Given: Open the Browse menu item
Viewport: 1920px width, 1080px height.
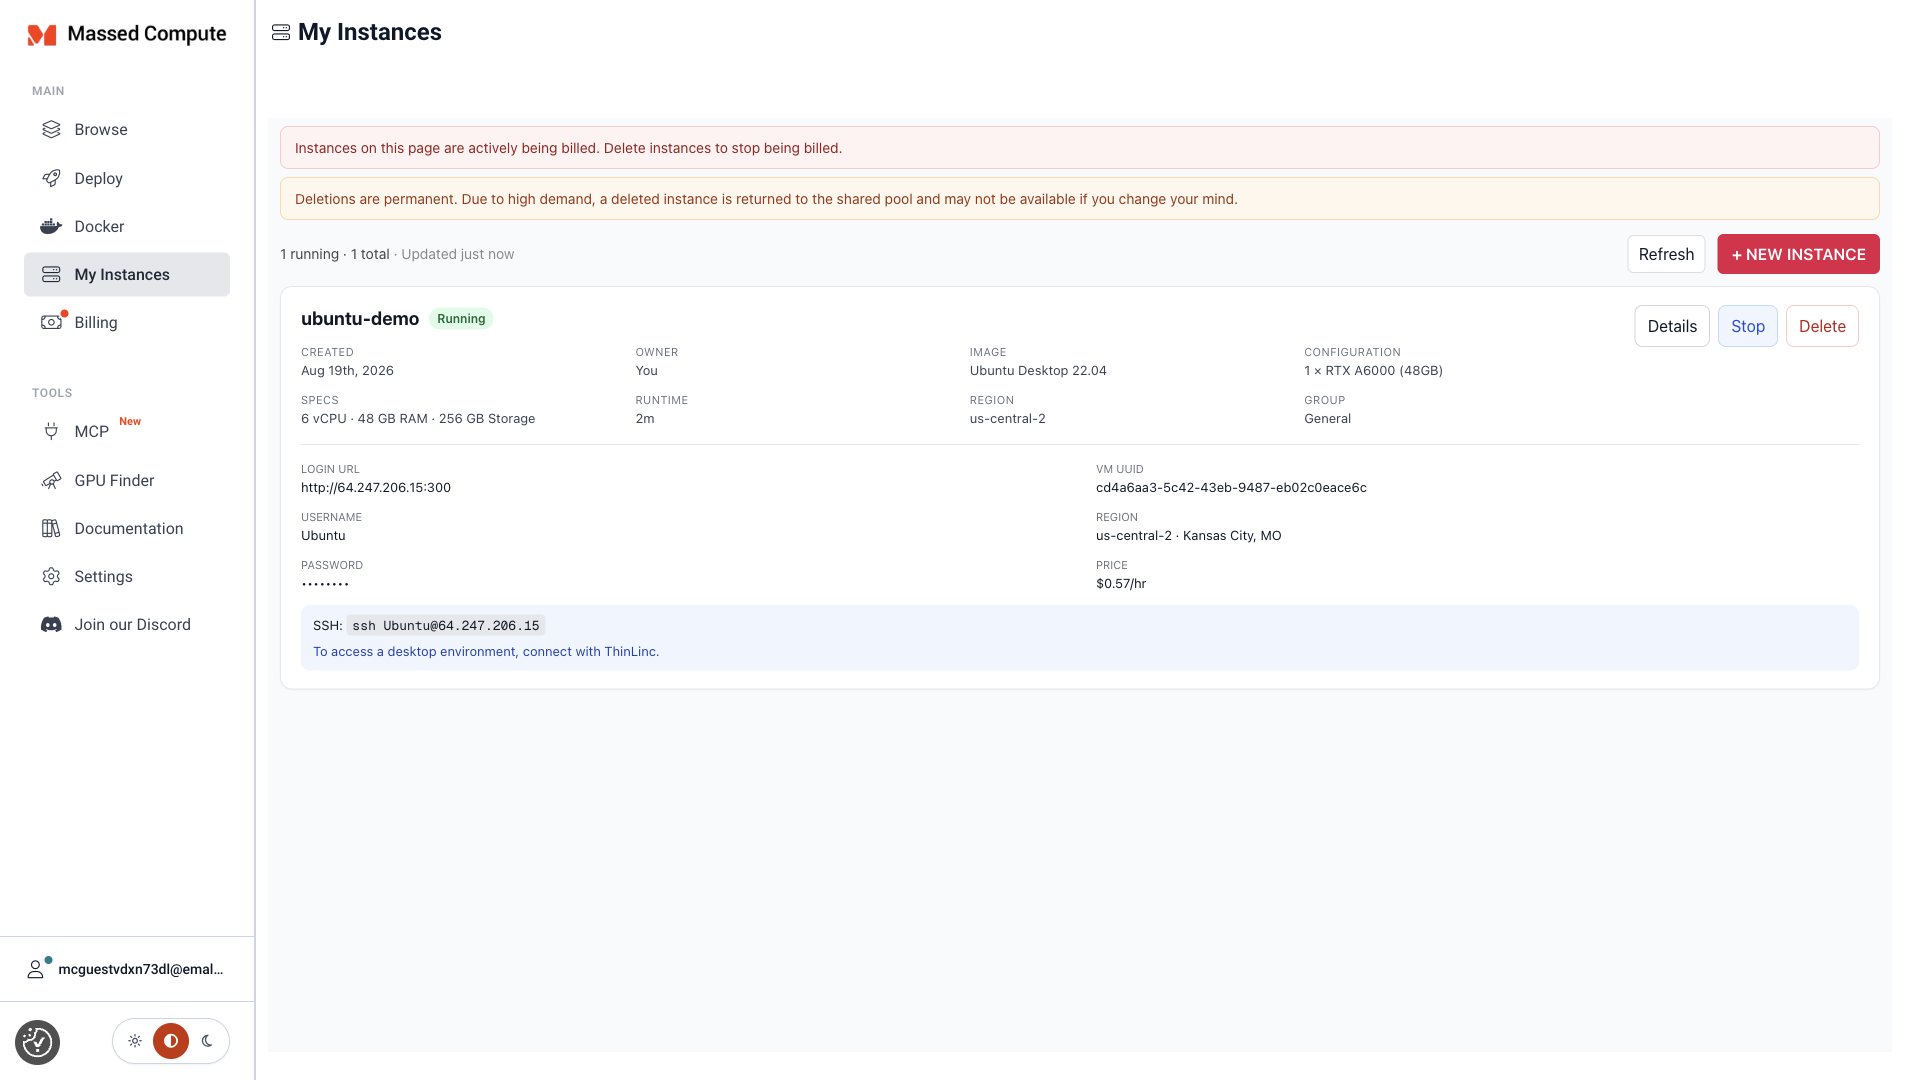Looking at the screenshot, I should (x=127, y=129).
